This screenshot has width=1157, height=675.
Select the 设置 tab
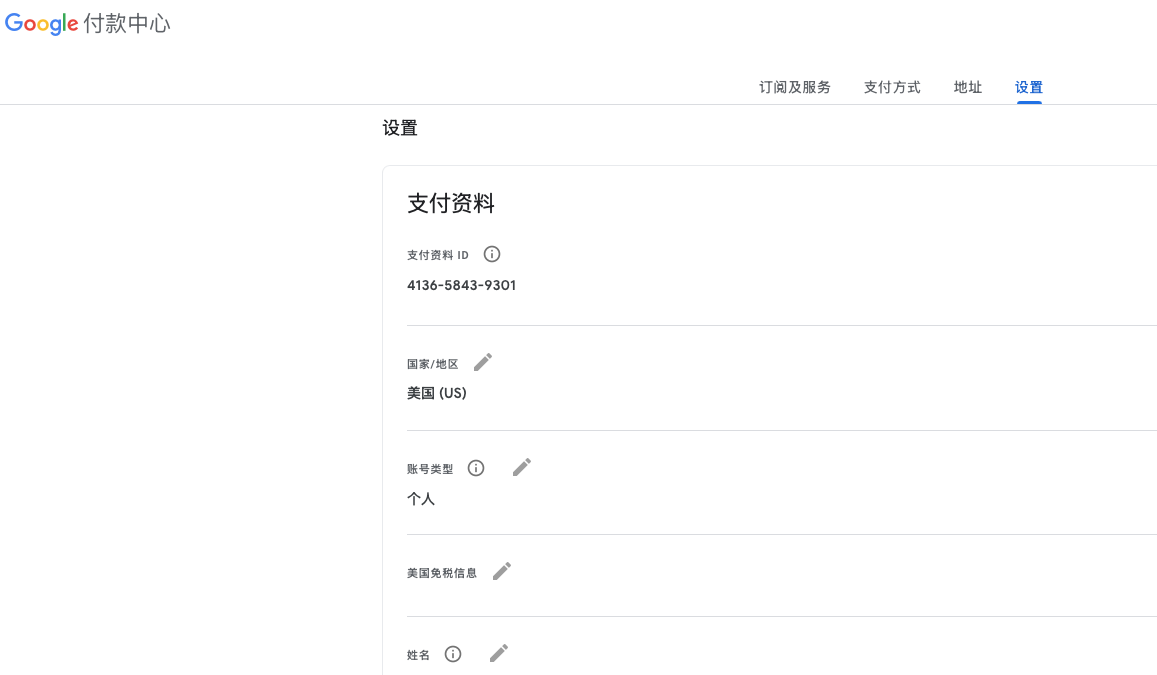[1029, 87]
